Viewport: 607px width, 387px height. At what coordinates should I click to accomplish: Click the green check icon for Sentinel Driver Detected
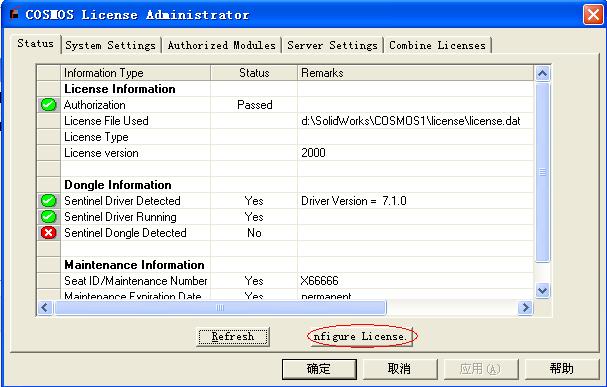click(x=48, y=200)
